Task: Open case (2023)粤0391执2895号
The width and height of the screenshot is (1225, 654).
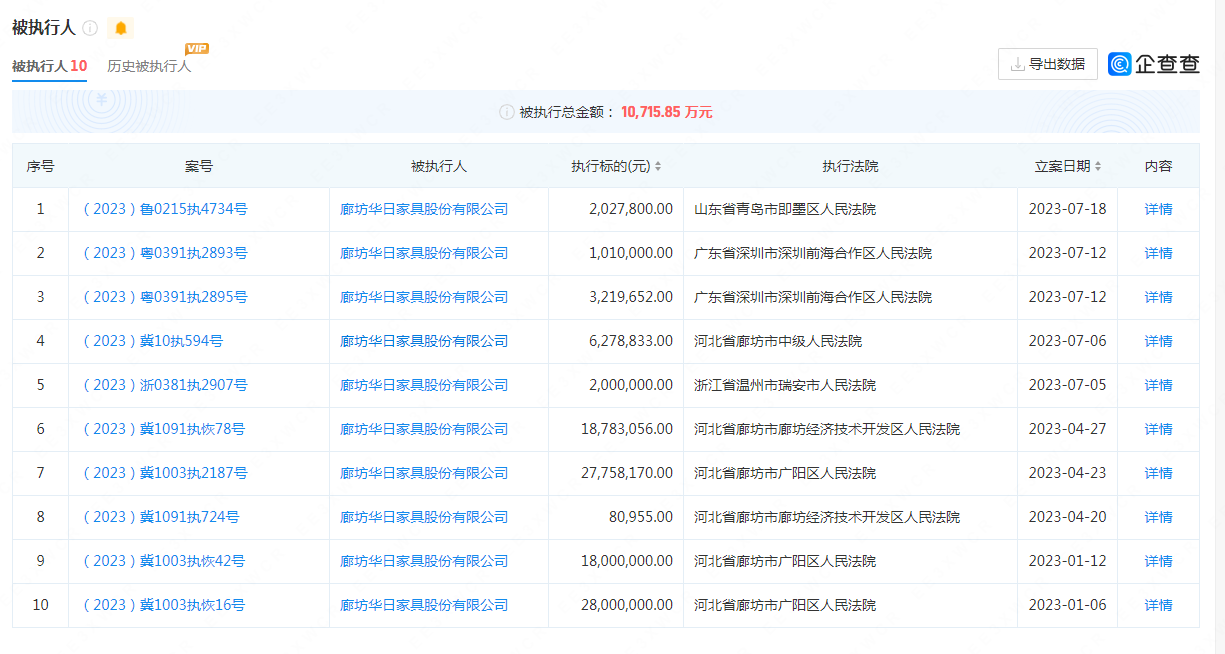Action: point(165,297)
